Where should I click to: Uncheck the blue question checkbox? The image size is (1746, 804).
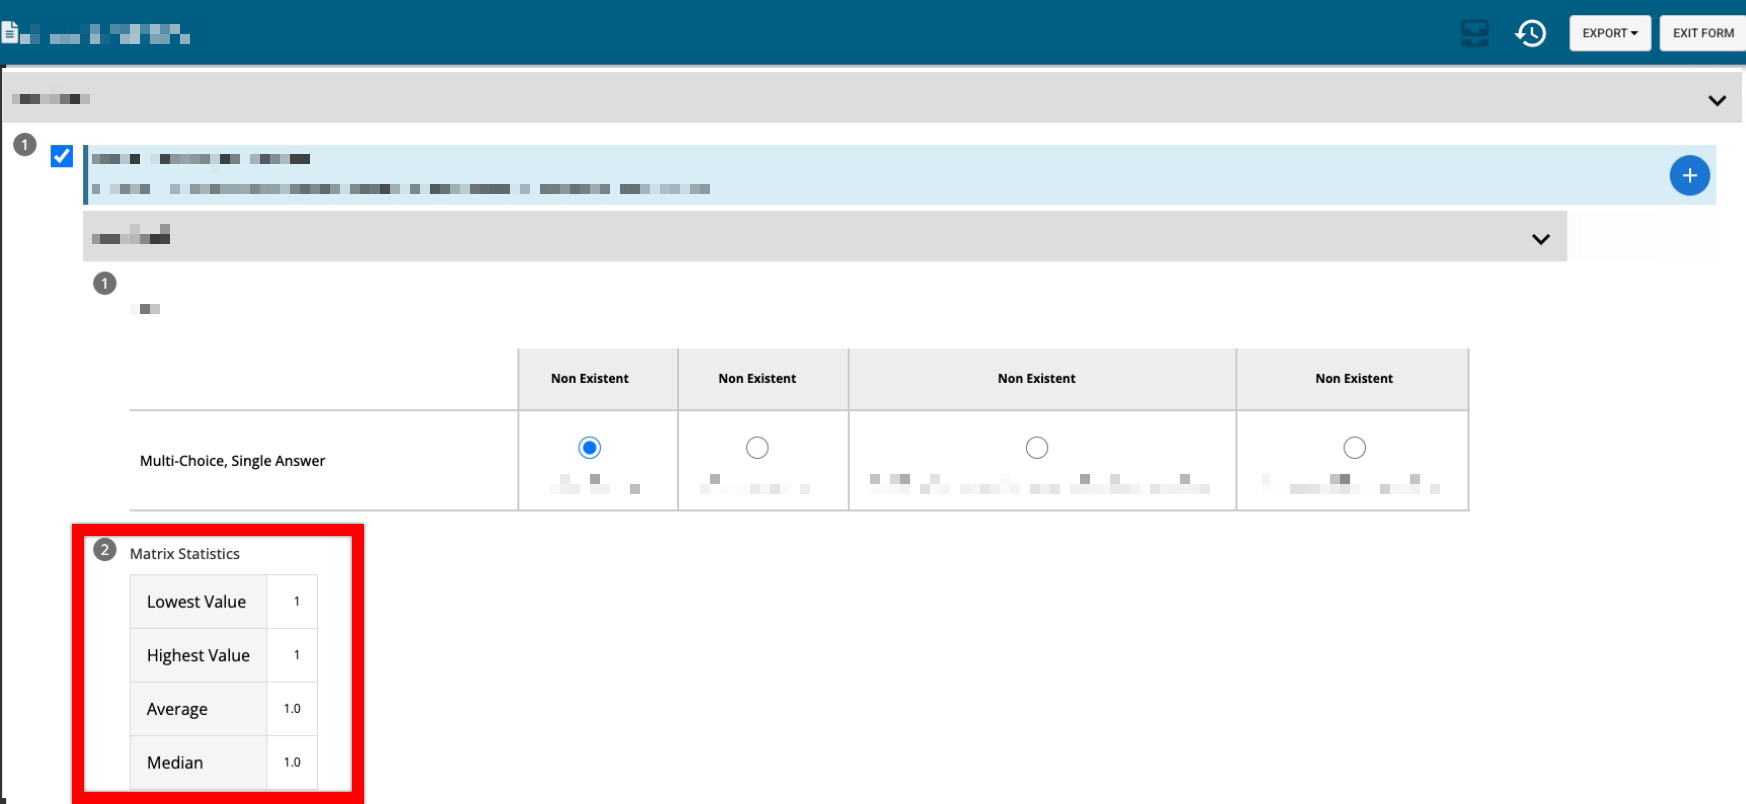pyautogui.click(x=62, y=156)
